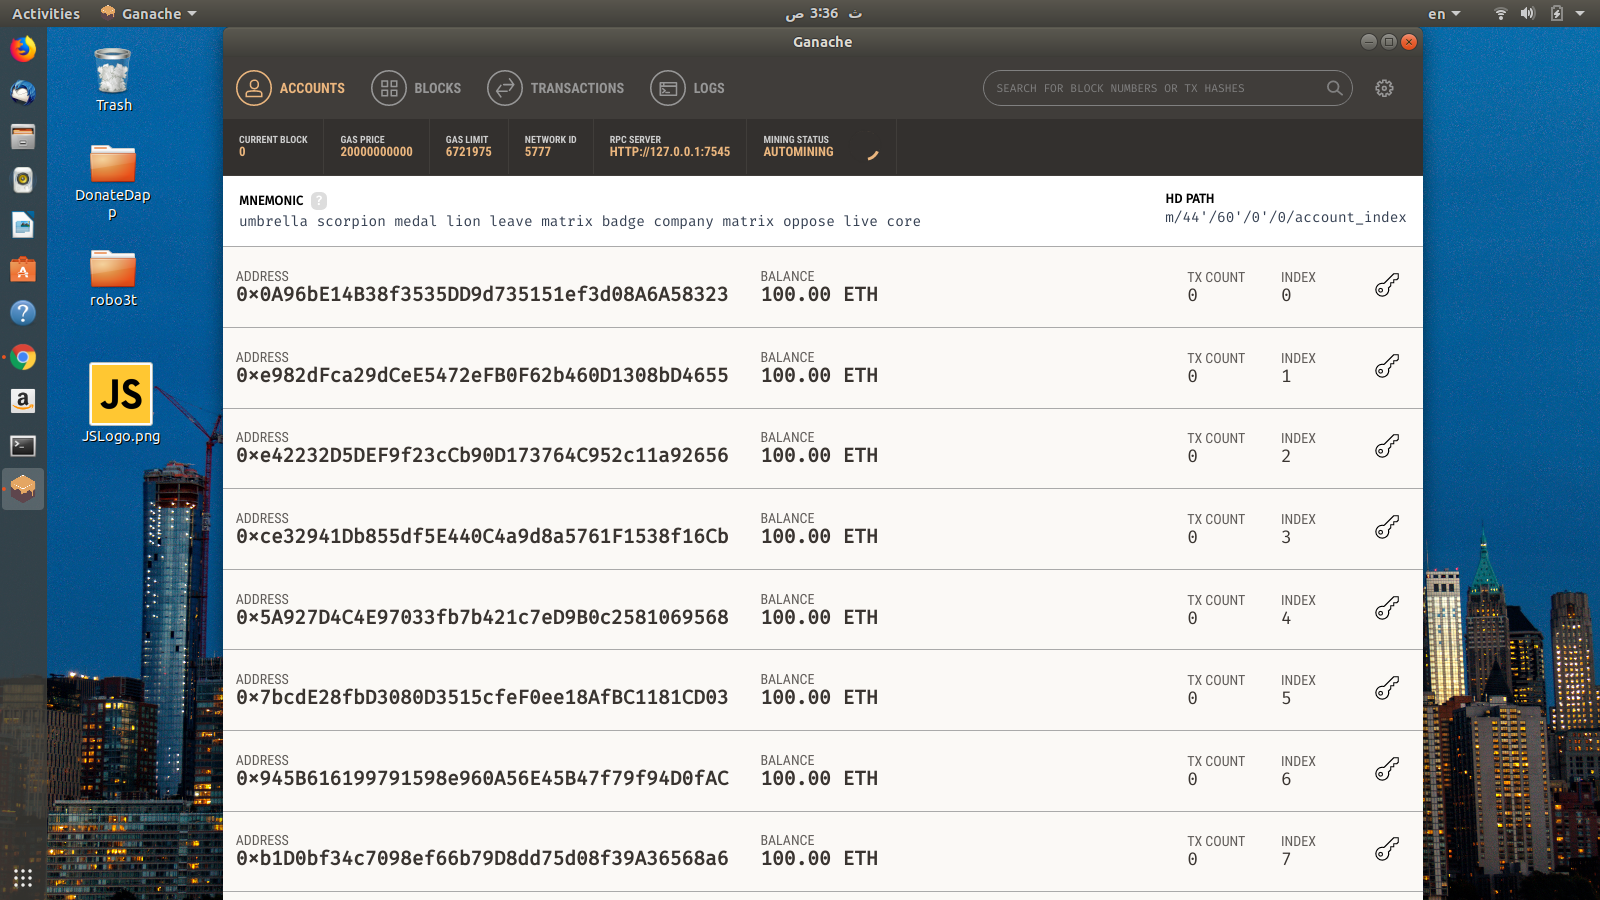Show private key for account index 5
1600x900 pixels.
click(x=1386, y=689)
